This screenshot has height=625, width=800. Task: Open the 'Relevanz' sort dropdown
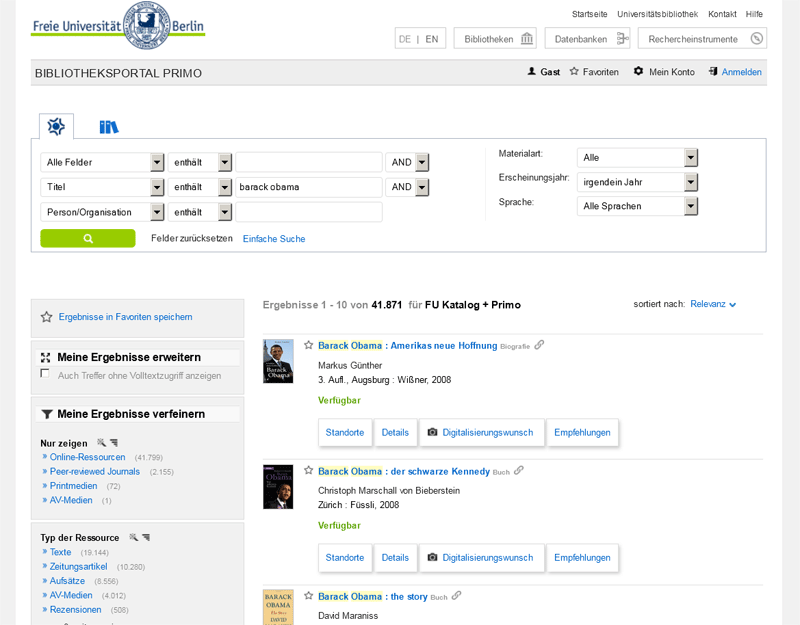pos(713,304)
